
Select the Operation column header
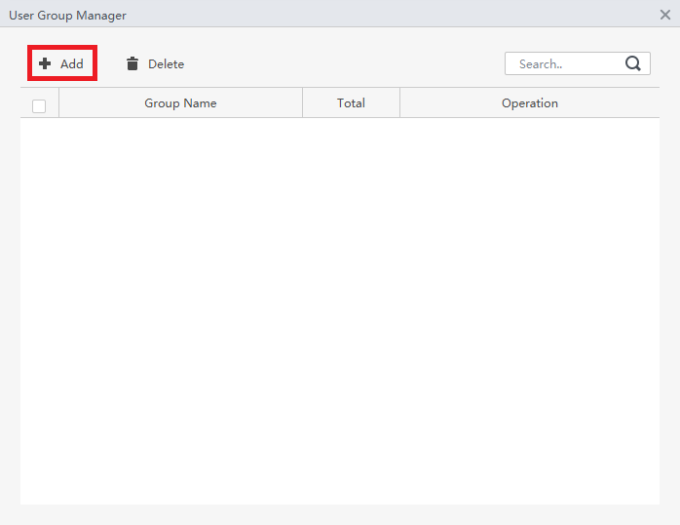tap(530, 103)
